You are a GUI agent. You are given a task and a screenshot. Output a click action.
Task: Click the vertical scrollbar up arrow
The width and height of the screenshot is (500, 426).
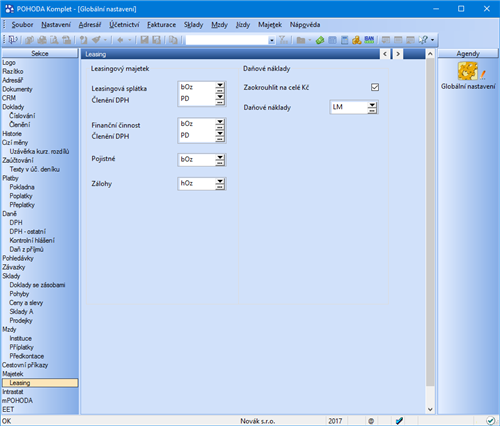point(430,54)
